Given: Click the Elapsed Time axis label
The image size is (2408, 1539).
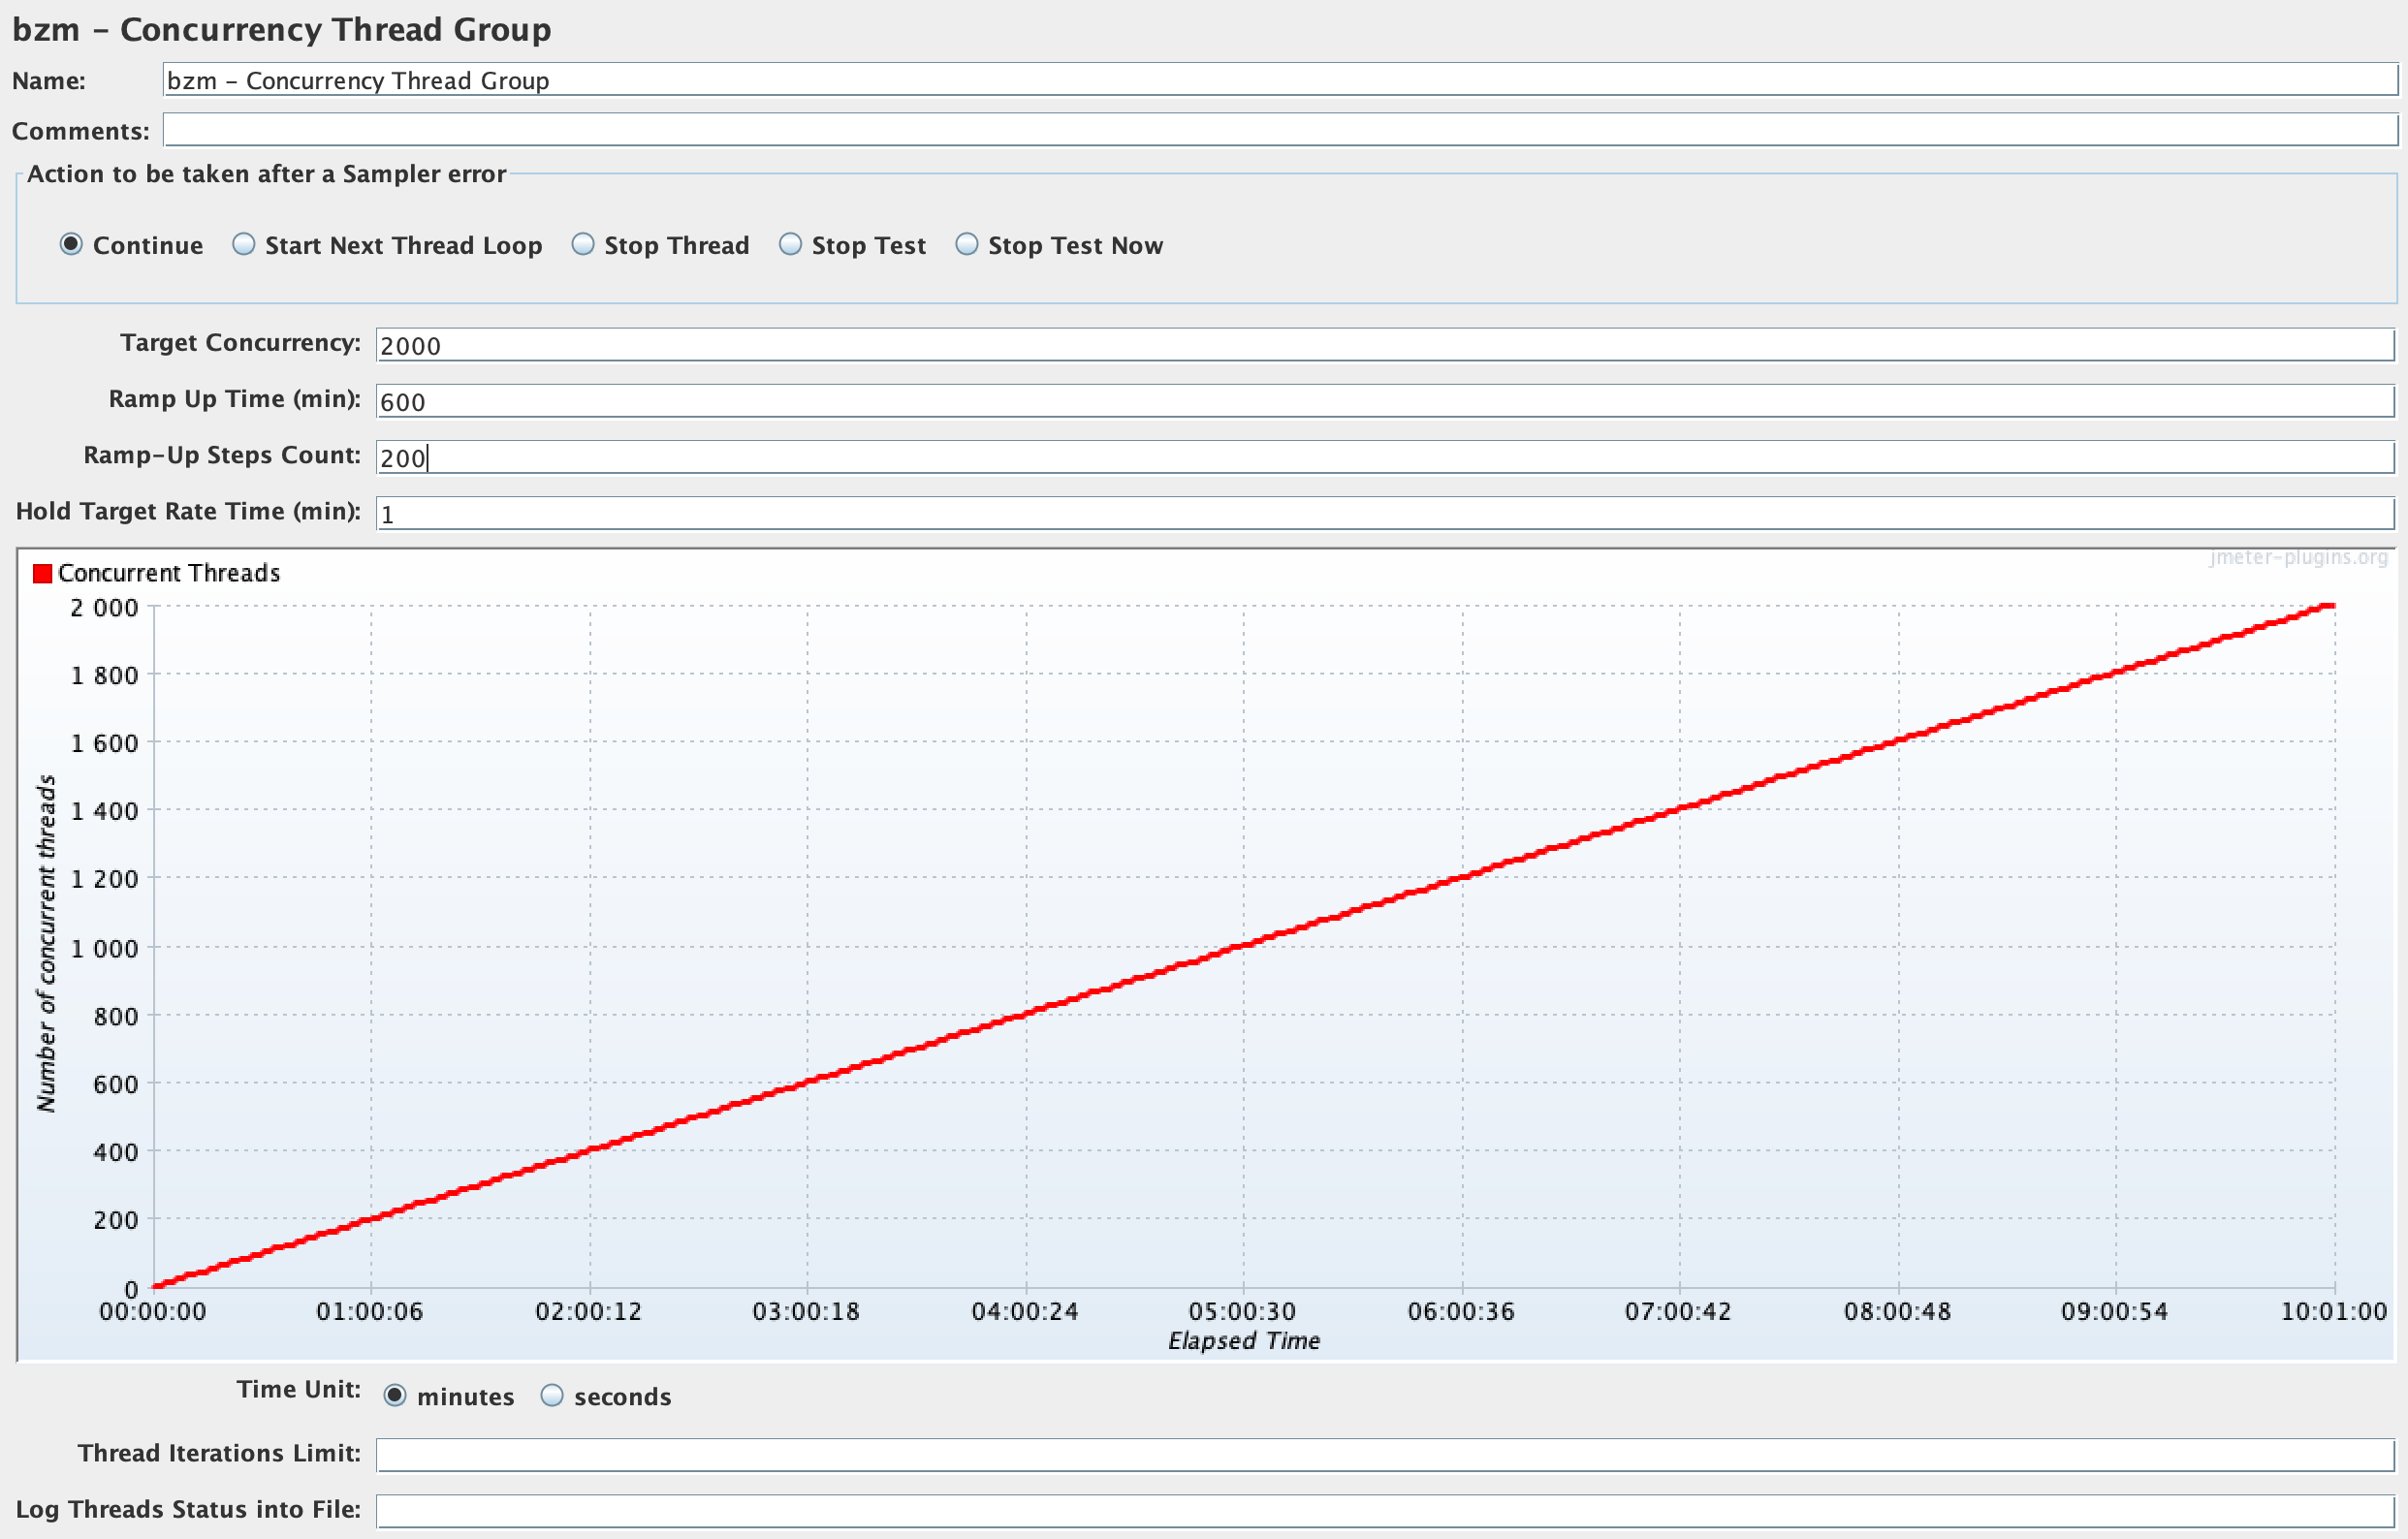Looking at the screenshot, I should 1243,1341.
